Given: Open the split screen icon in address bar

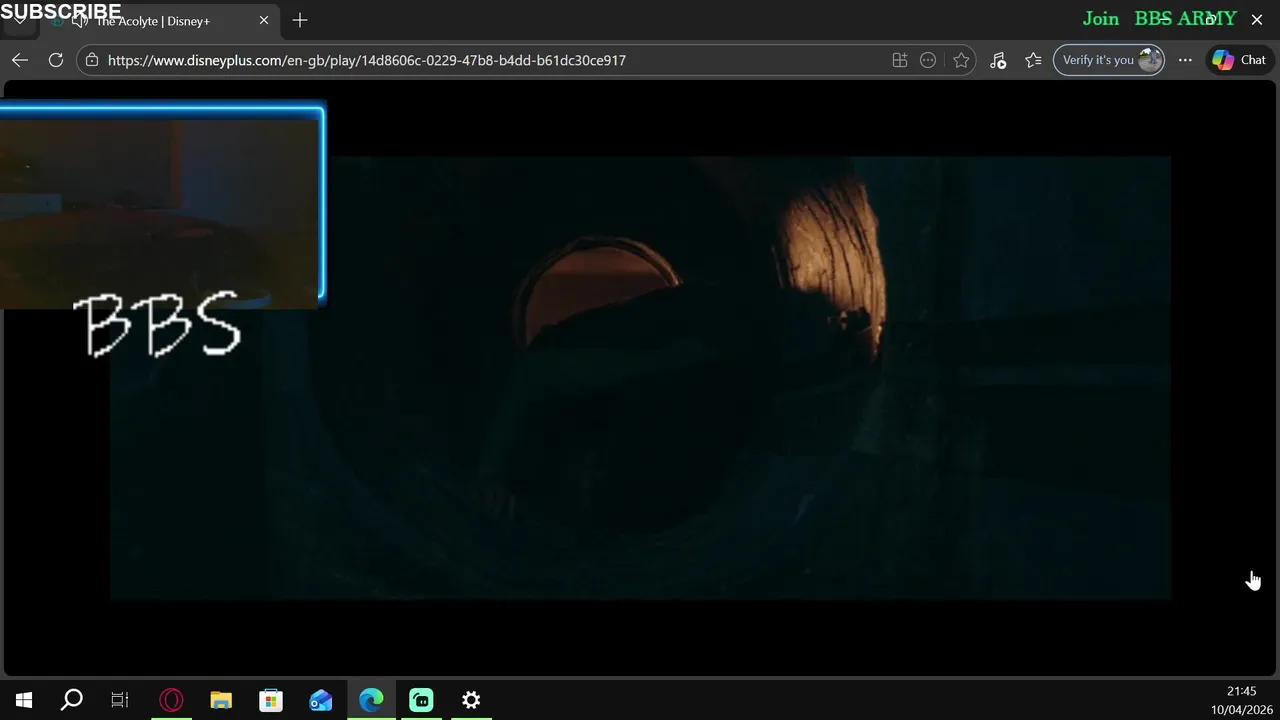Looking at the screenshot, I should click(900, 60).
